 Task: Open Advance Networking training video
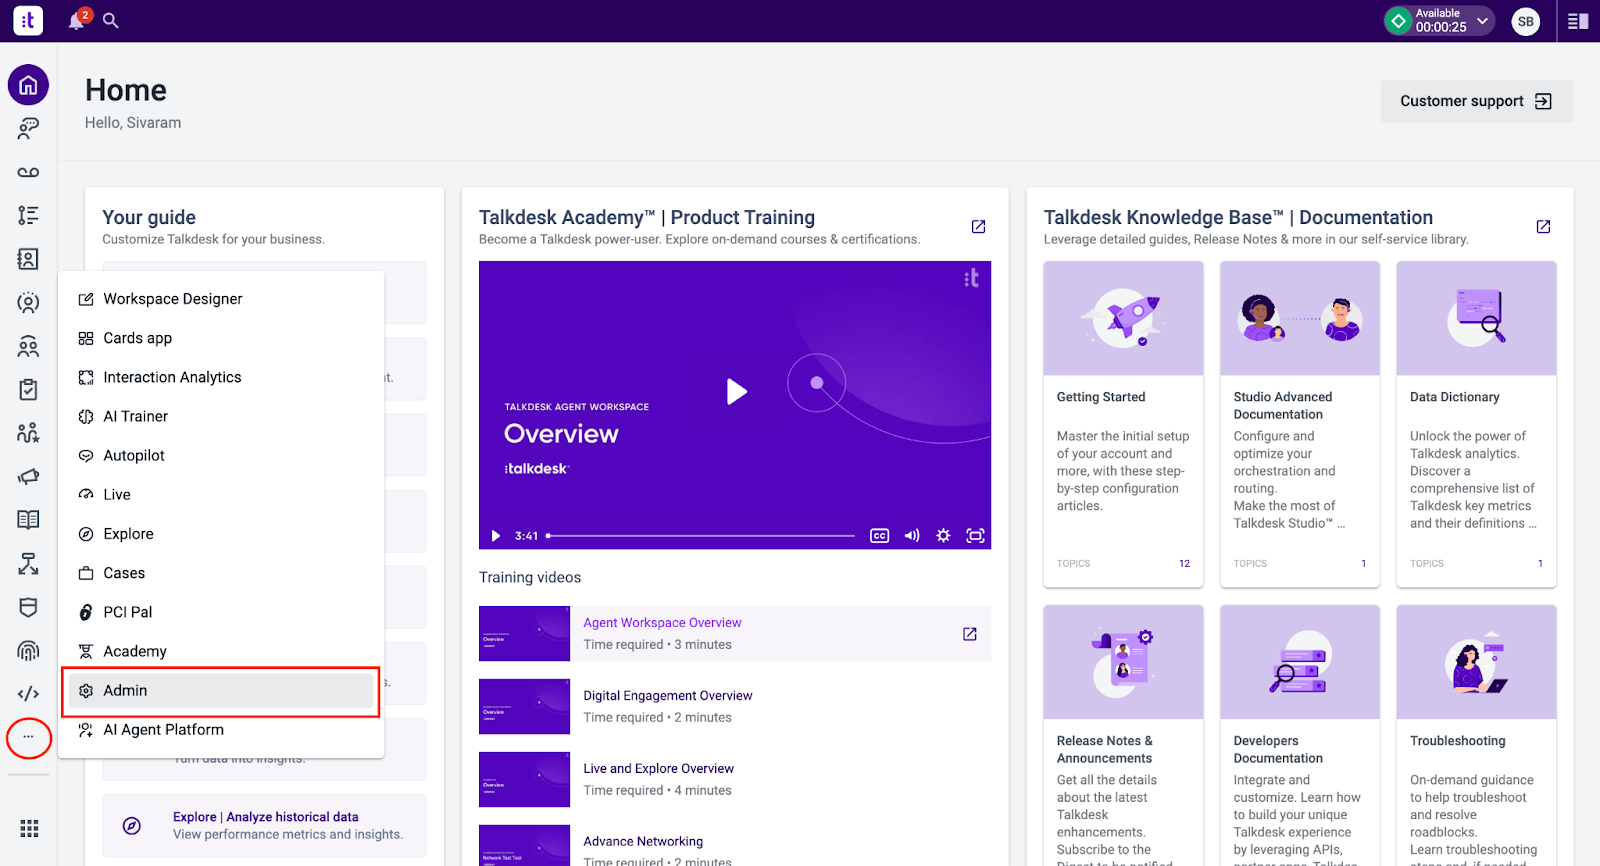pyautogui.click(x=643, y=842)
